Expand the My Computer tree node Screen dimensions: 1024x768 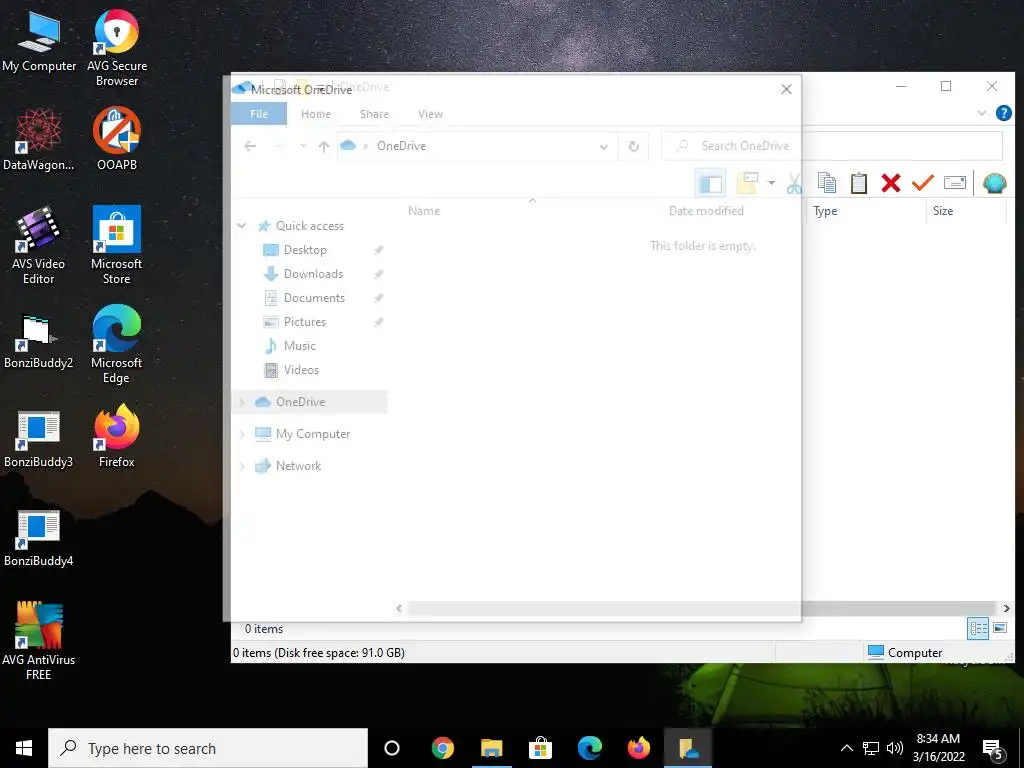(x=242, y=434)
